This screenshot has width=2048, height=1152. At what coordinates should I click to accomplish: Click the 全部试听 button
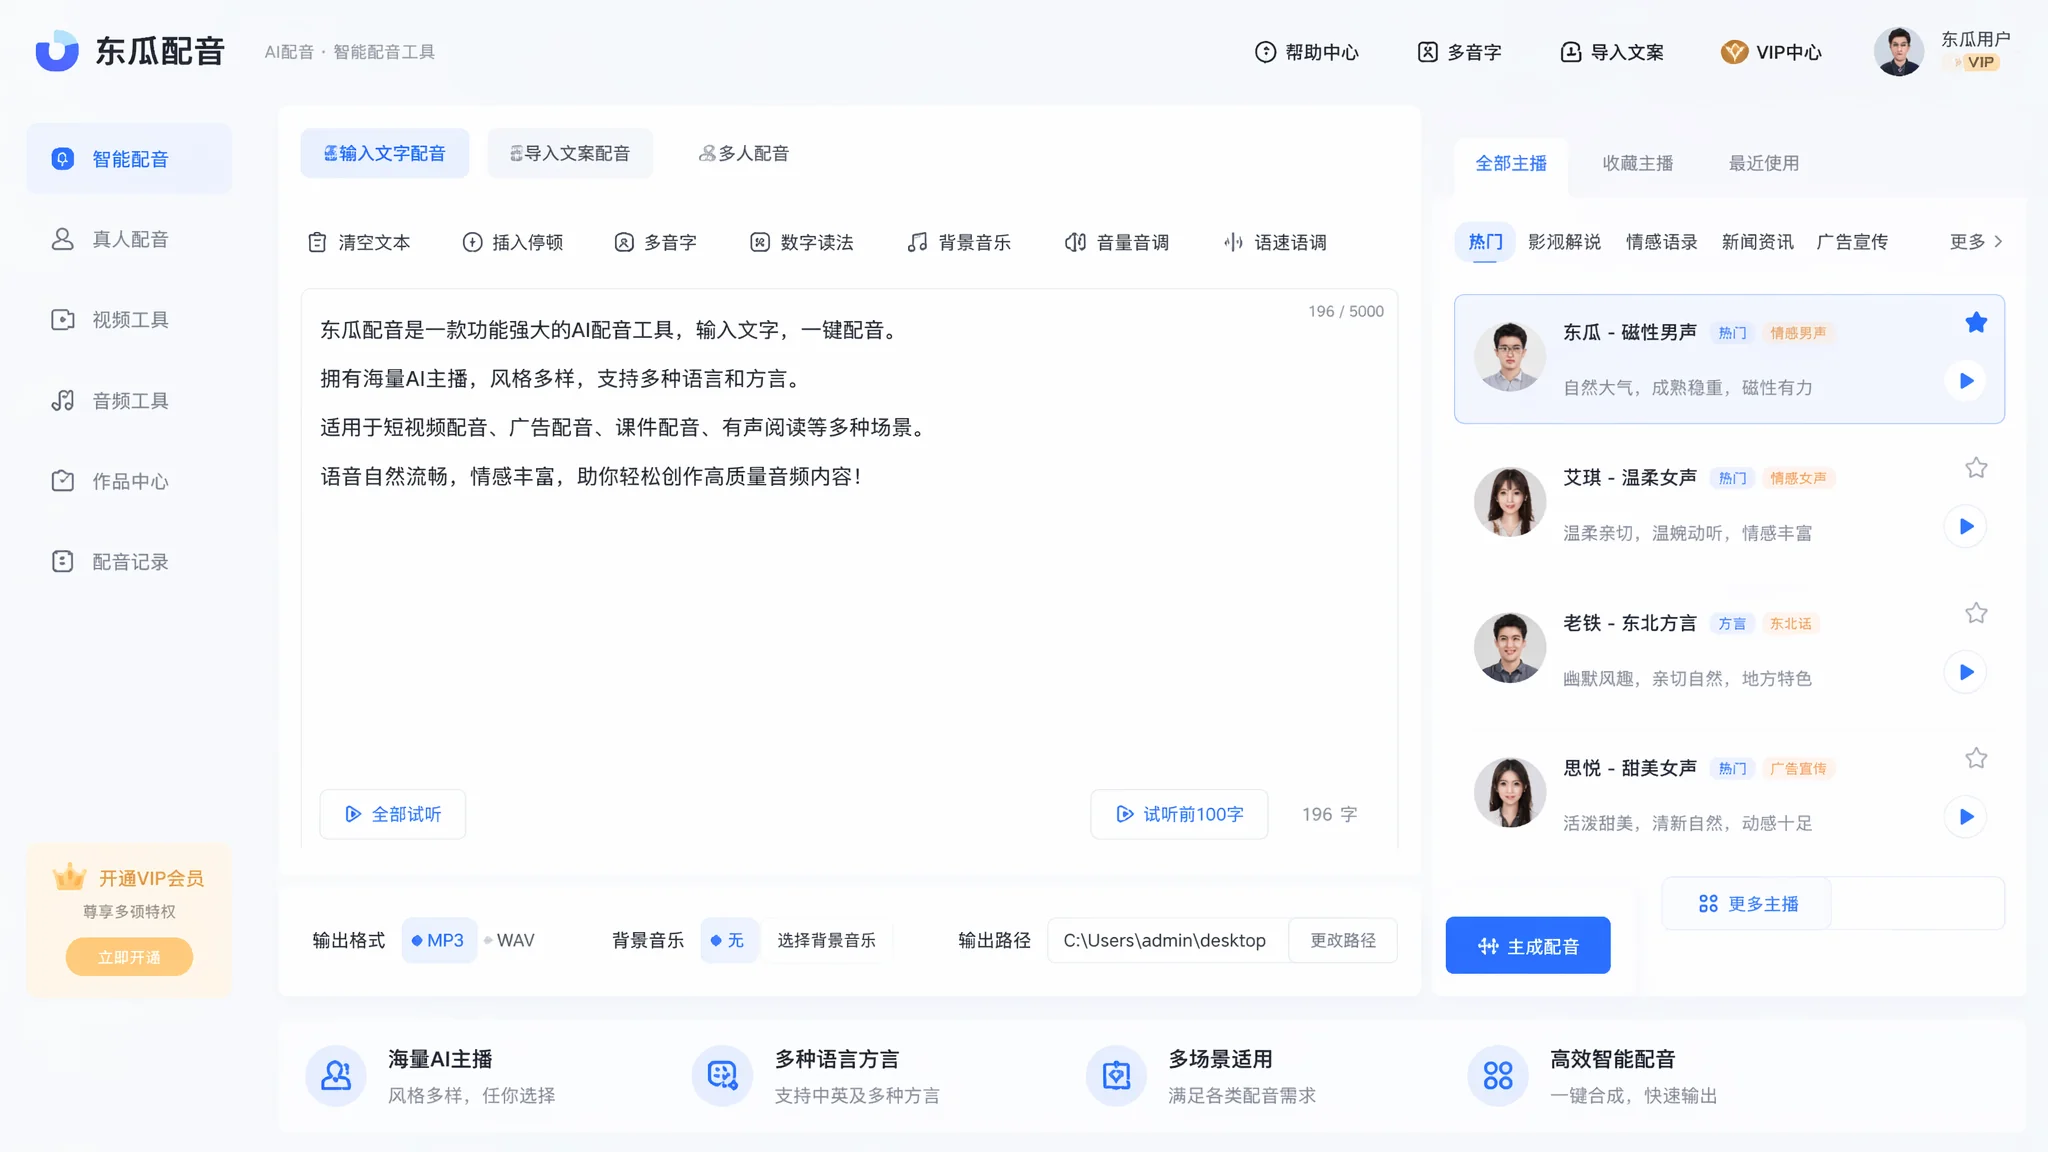point(393,814)
